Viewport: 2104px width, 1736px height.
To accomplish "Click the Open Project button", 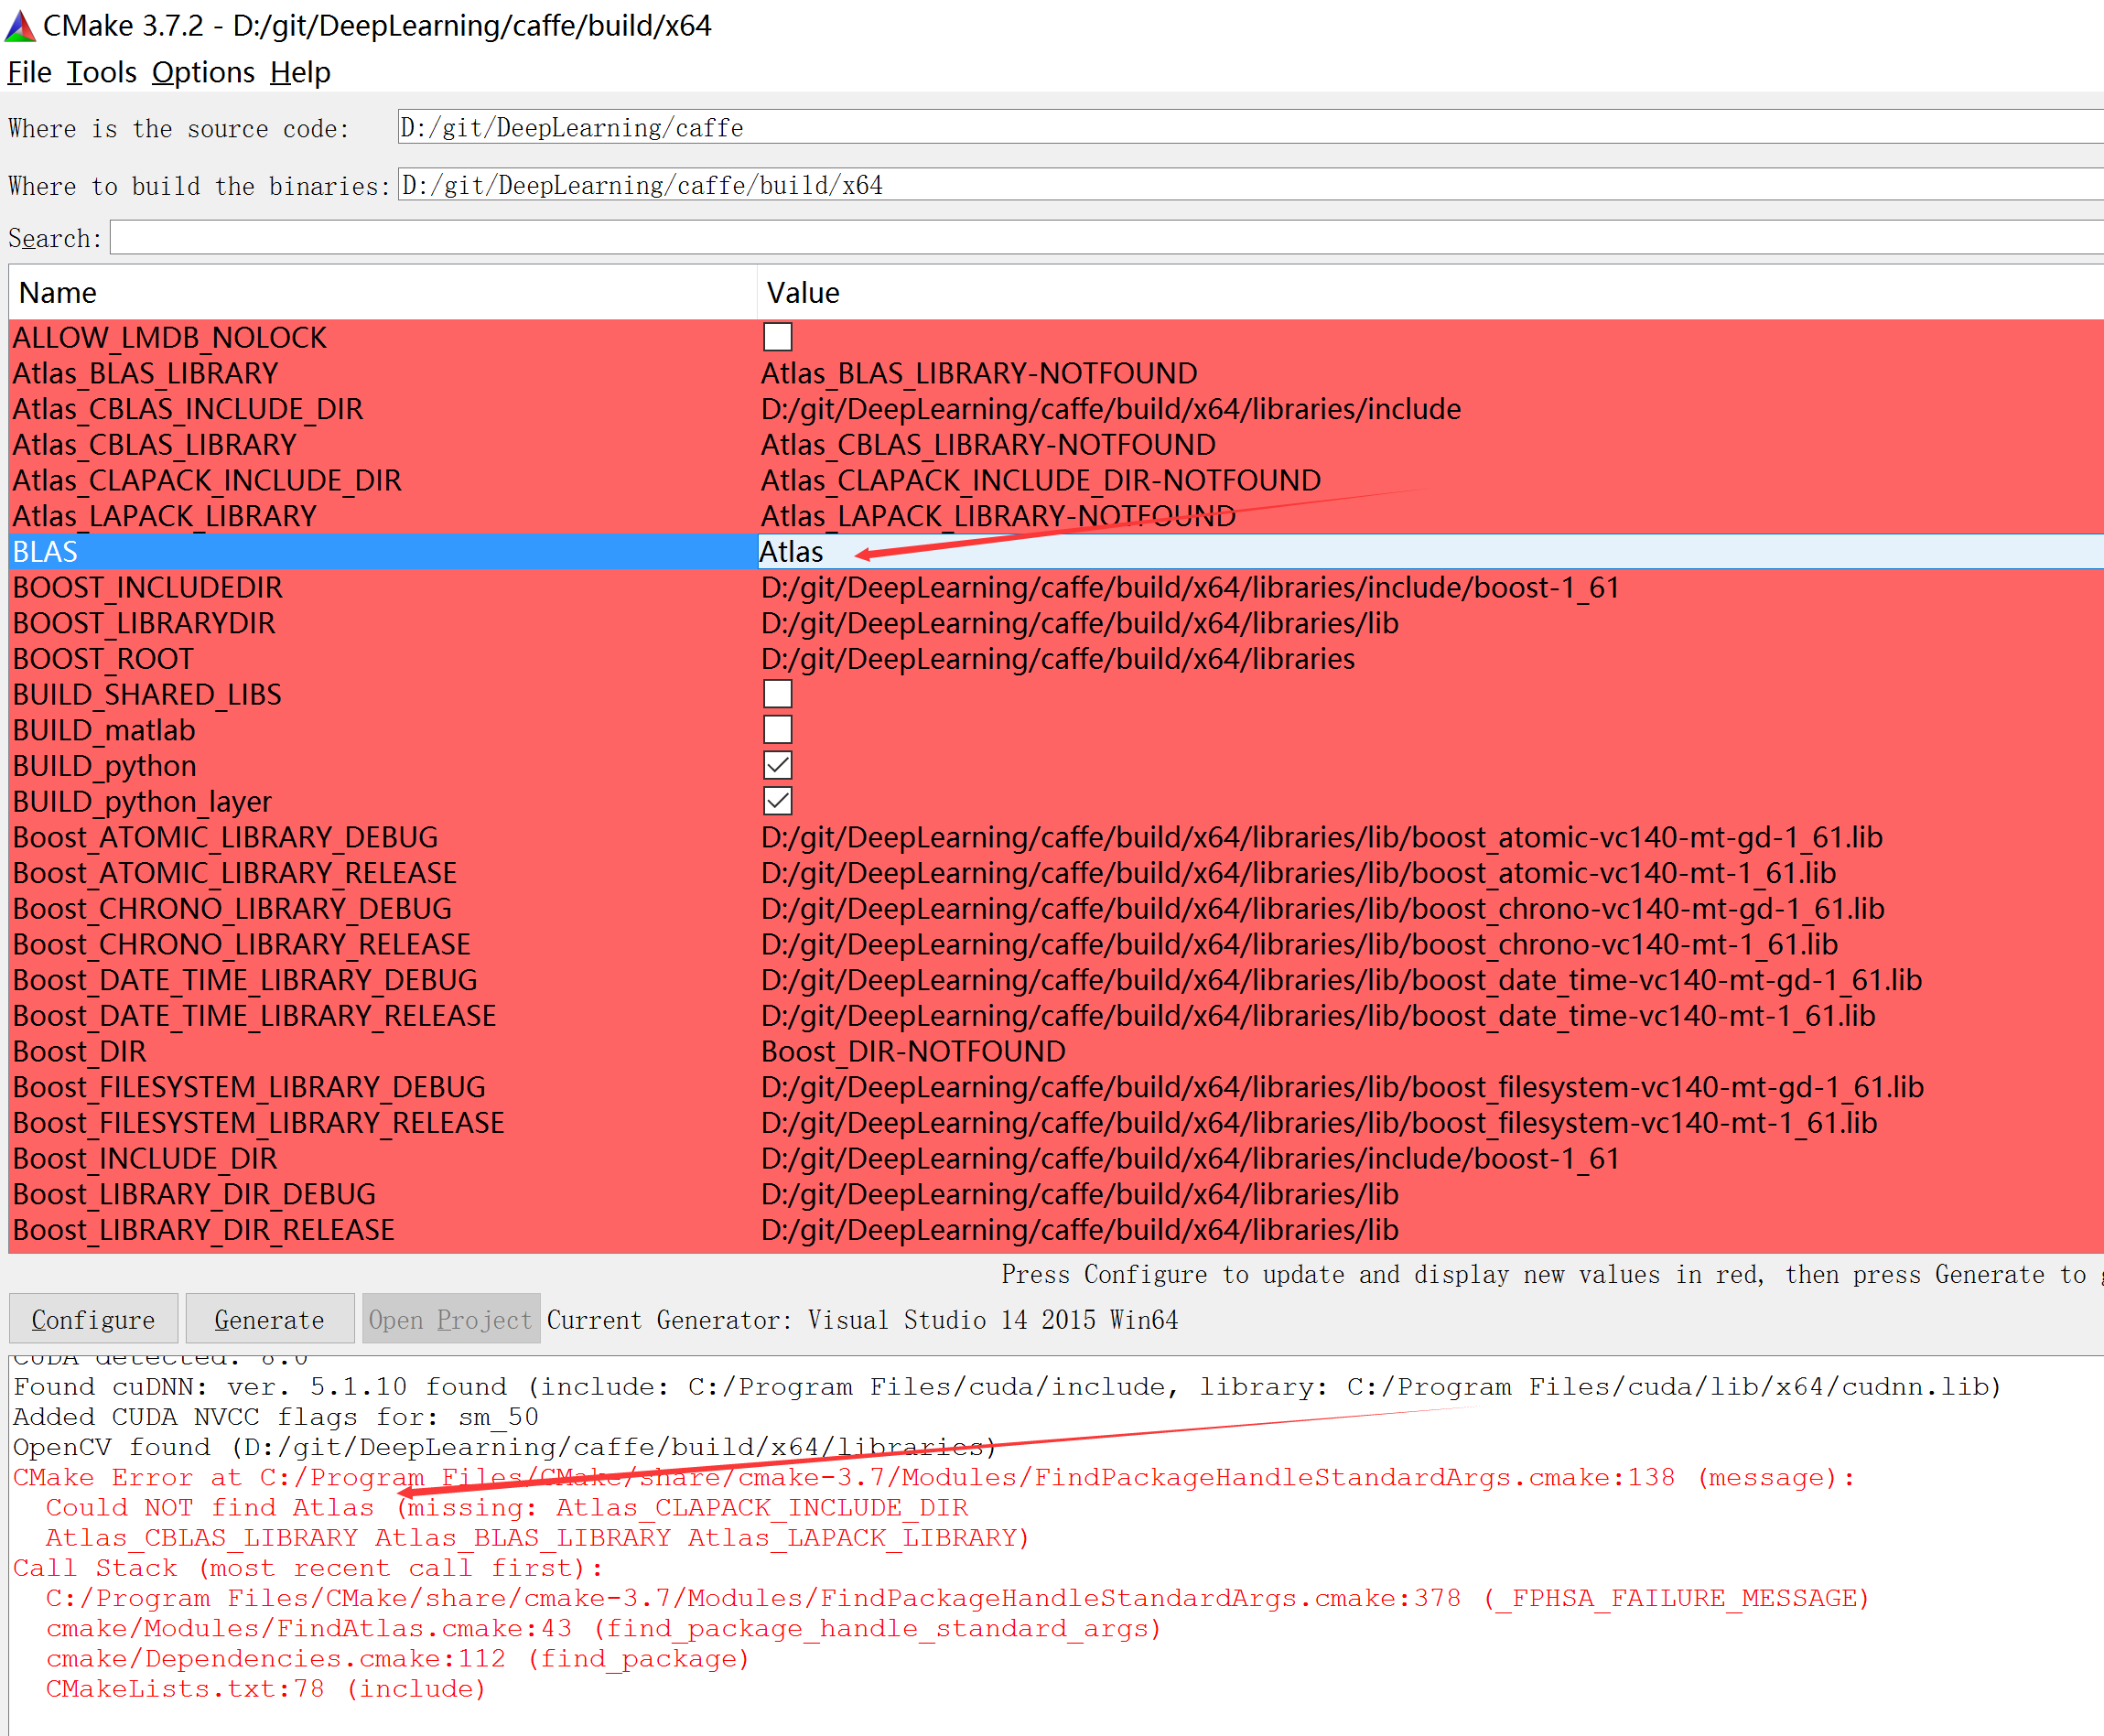I will click(451, 1320).
